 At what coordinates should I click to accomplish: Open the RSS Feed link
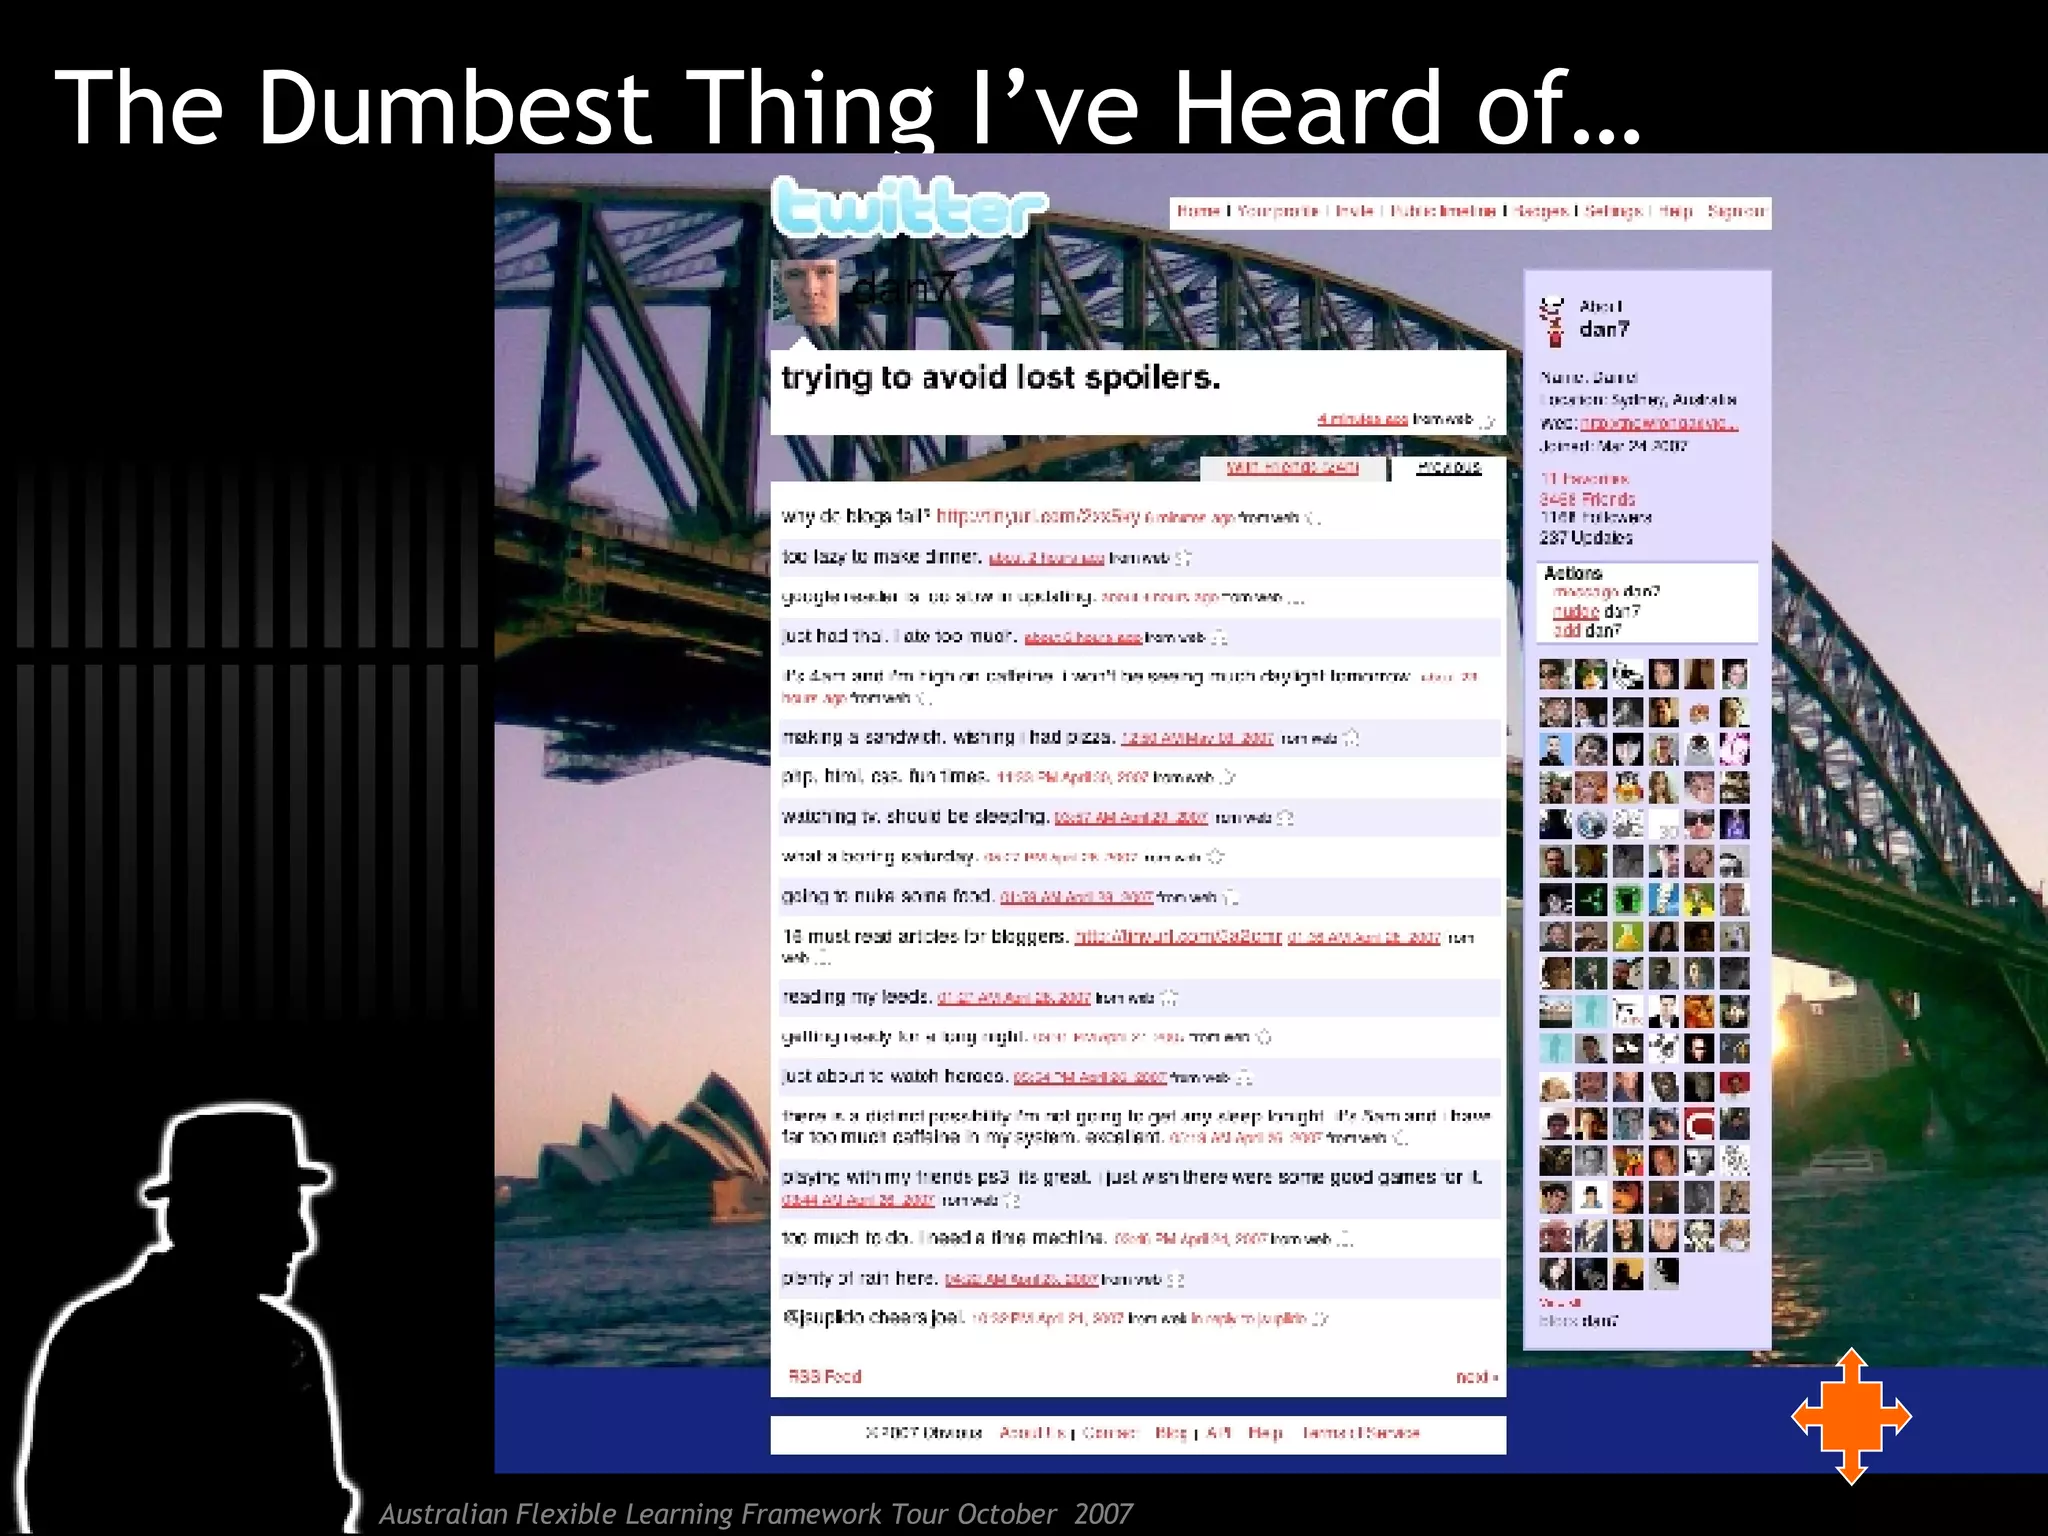[x=825, y=1377]
